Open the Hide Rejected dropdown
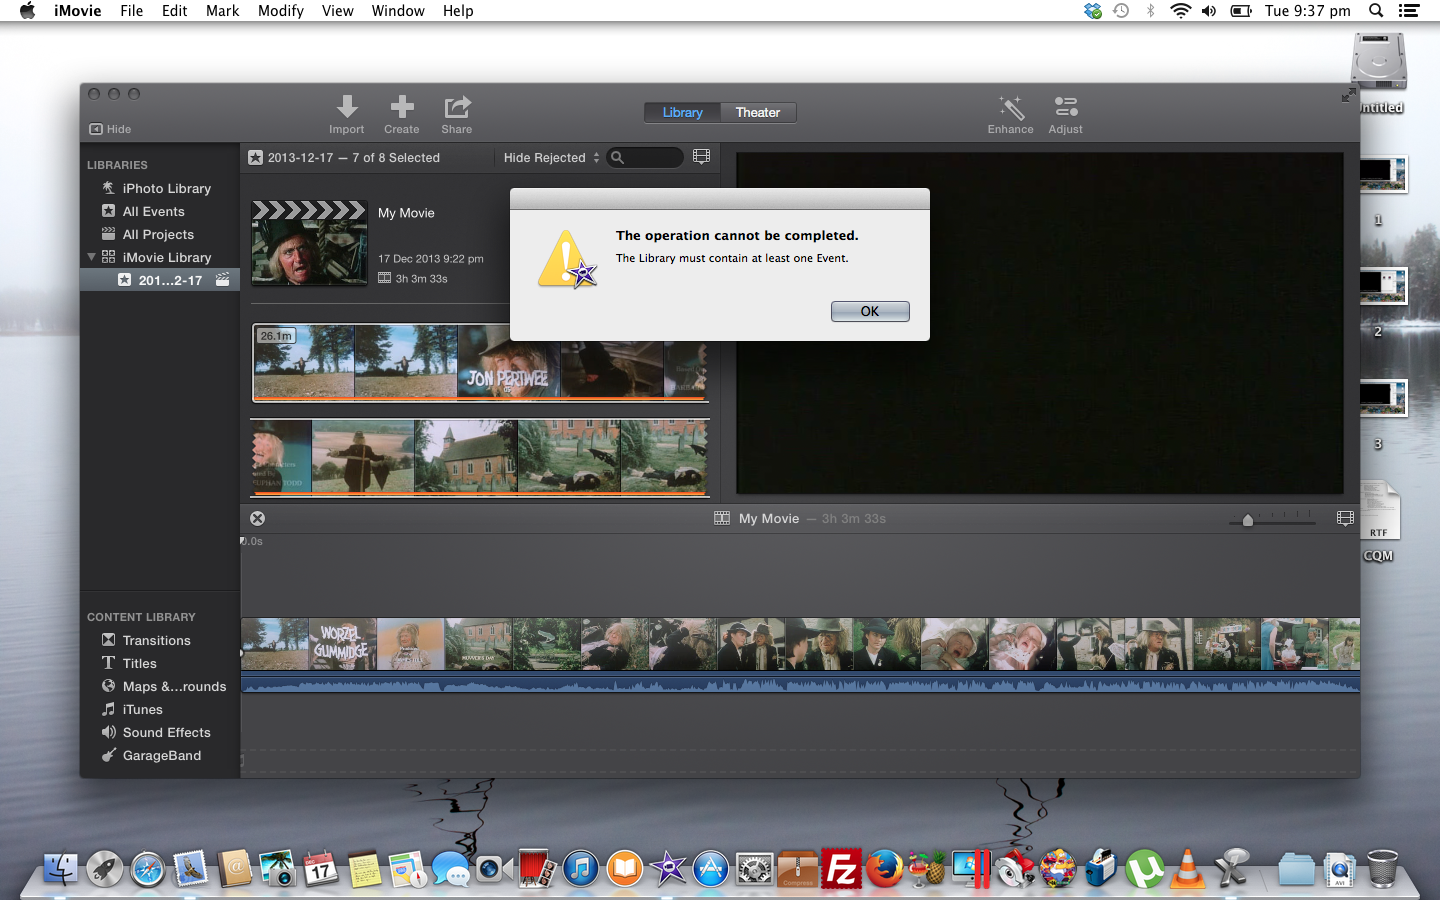The image size is (1440, 900). point(551,157)
